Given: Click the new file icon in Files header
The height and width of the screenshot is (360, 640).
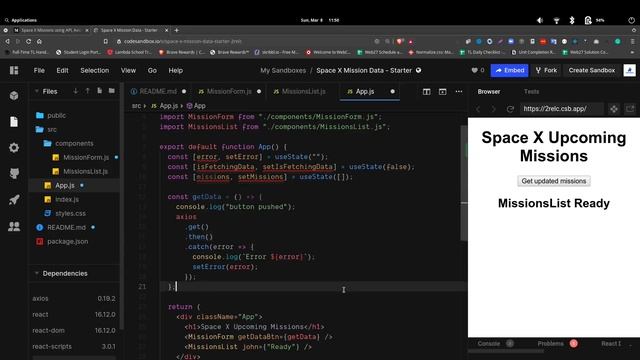Looking at the screenshot, I should [100, 91].
